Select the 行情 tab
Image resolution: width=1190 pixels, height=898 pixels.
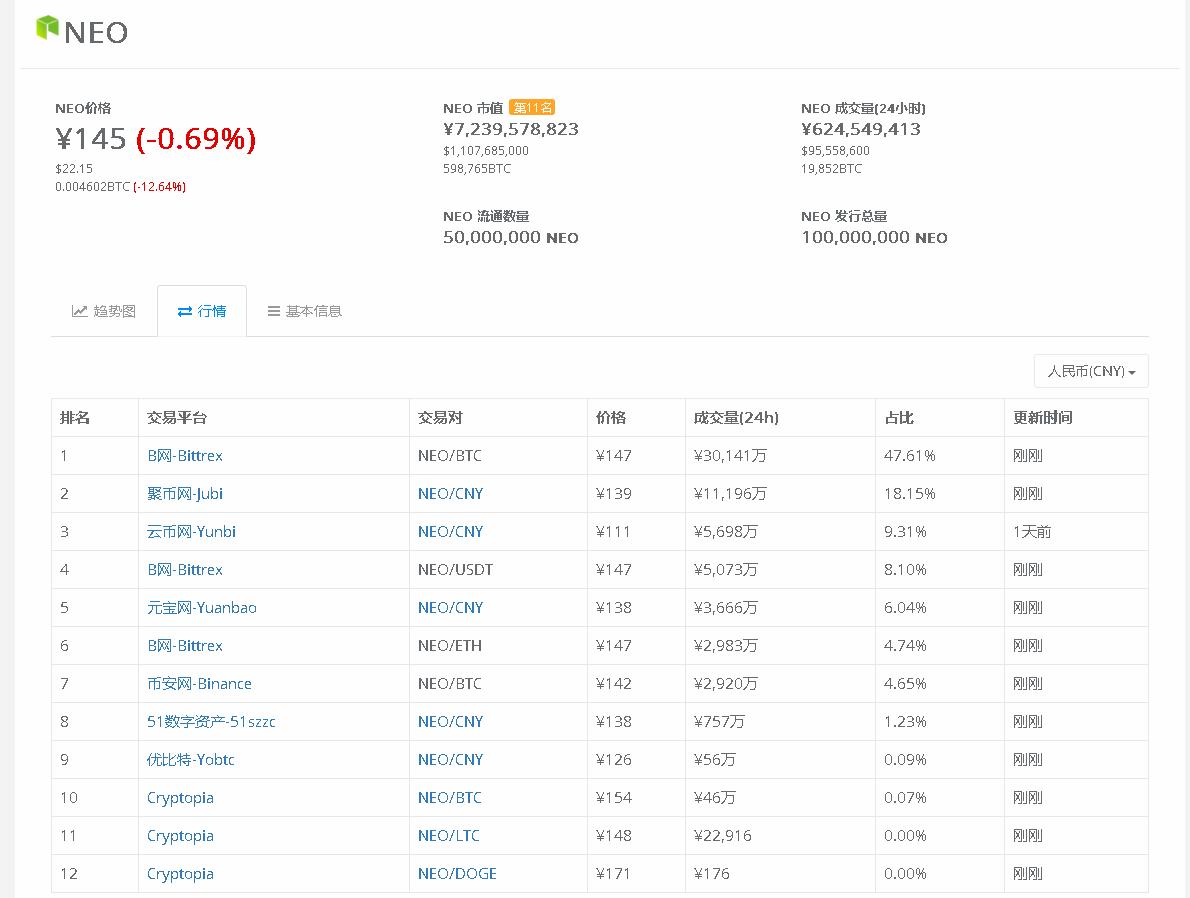201,311
